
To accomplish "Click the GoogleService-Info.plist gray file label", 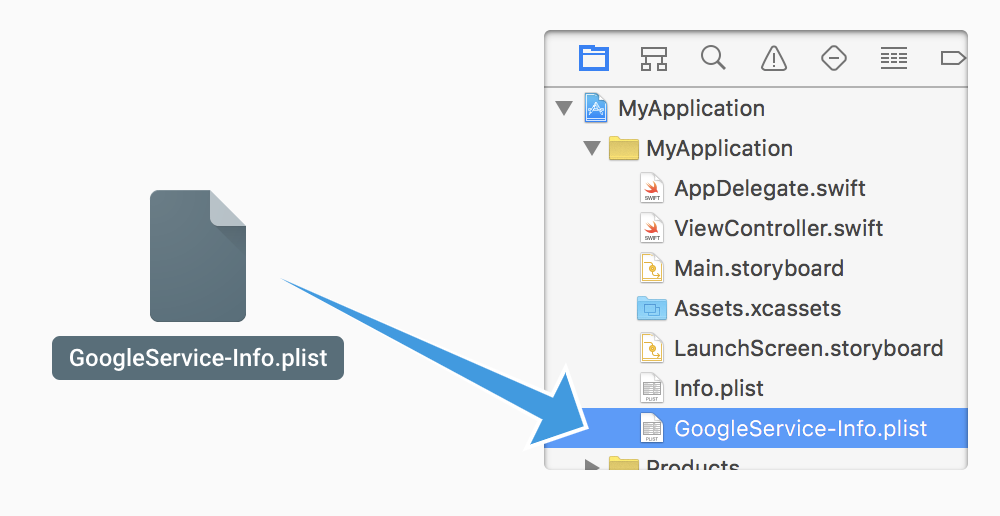I will 198,358.
